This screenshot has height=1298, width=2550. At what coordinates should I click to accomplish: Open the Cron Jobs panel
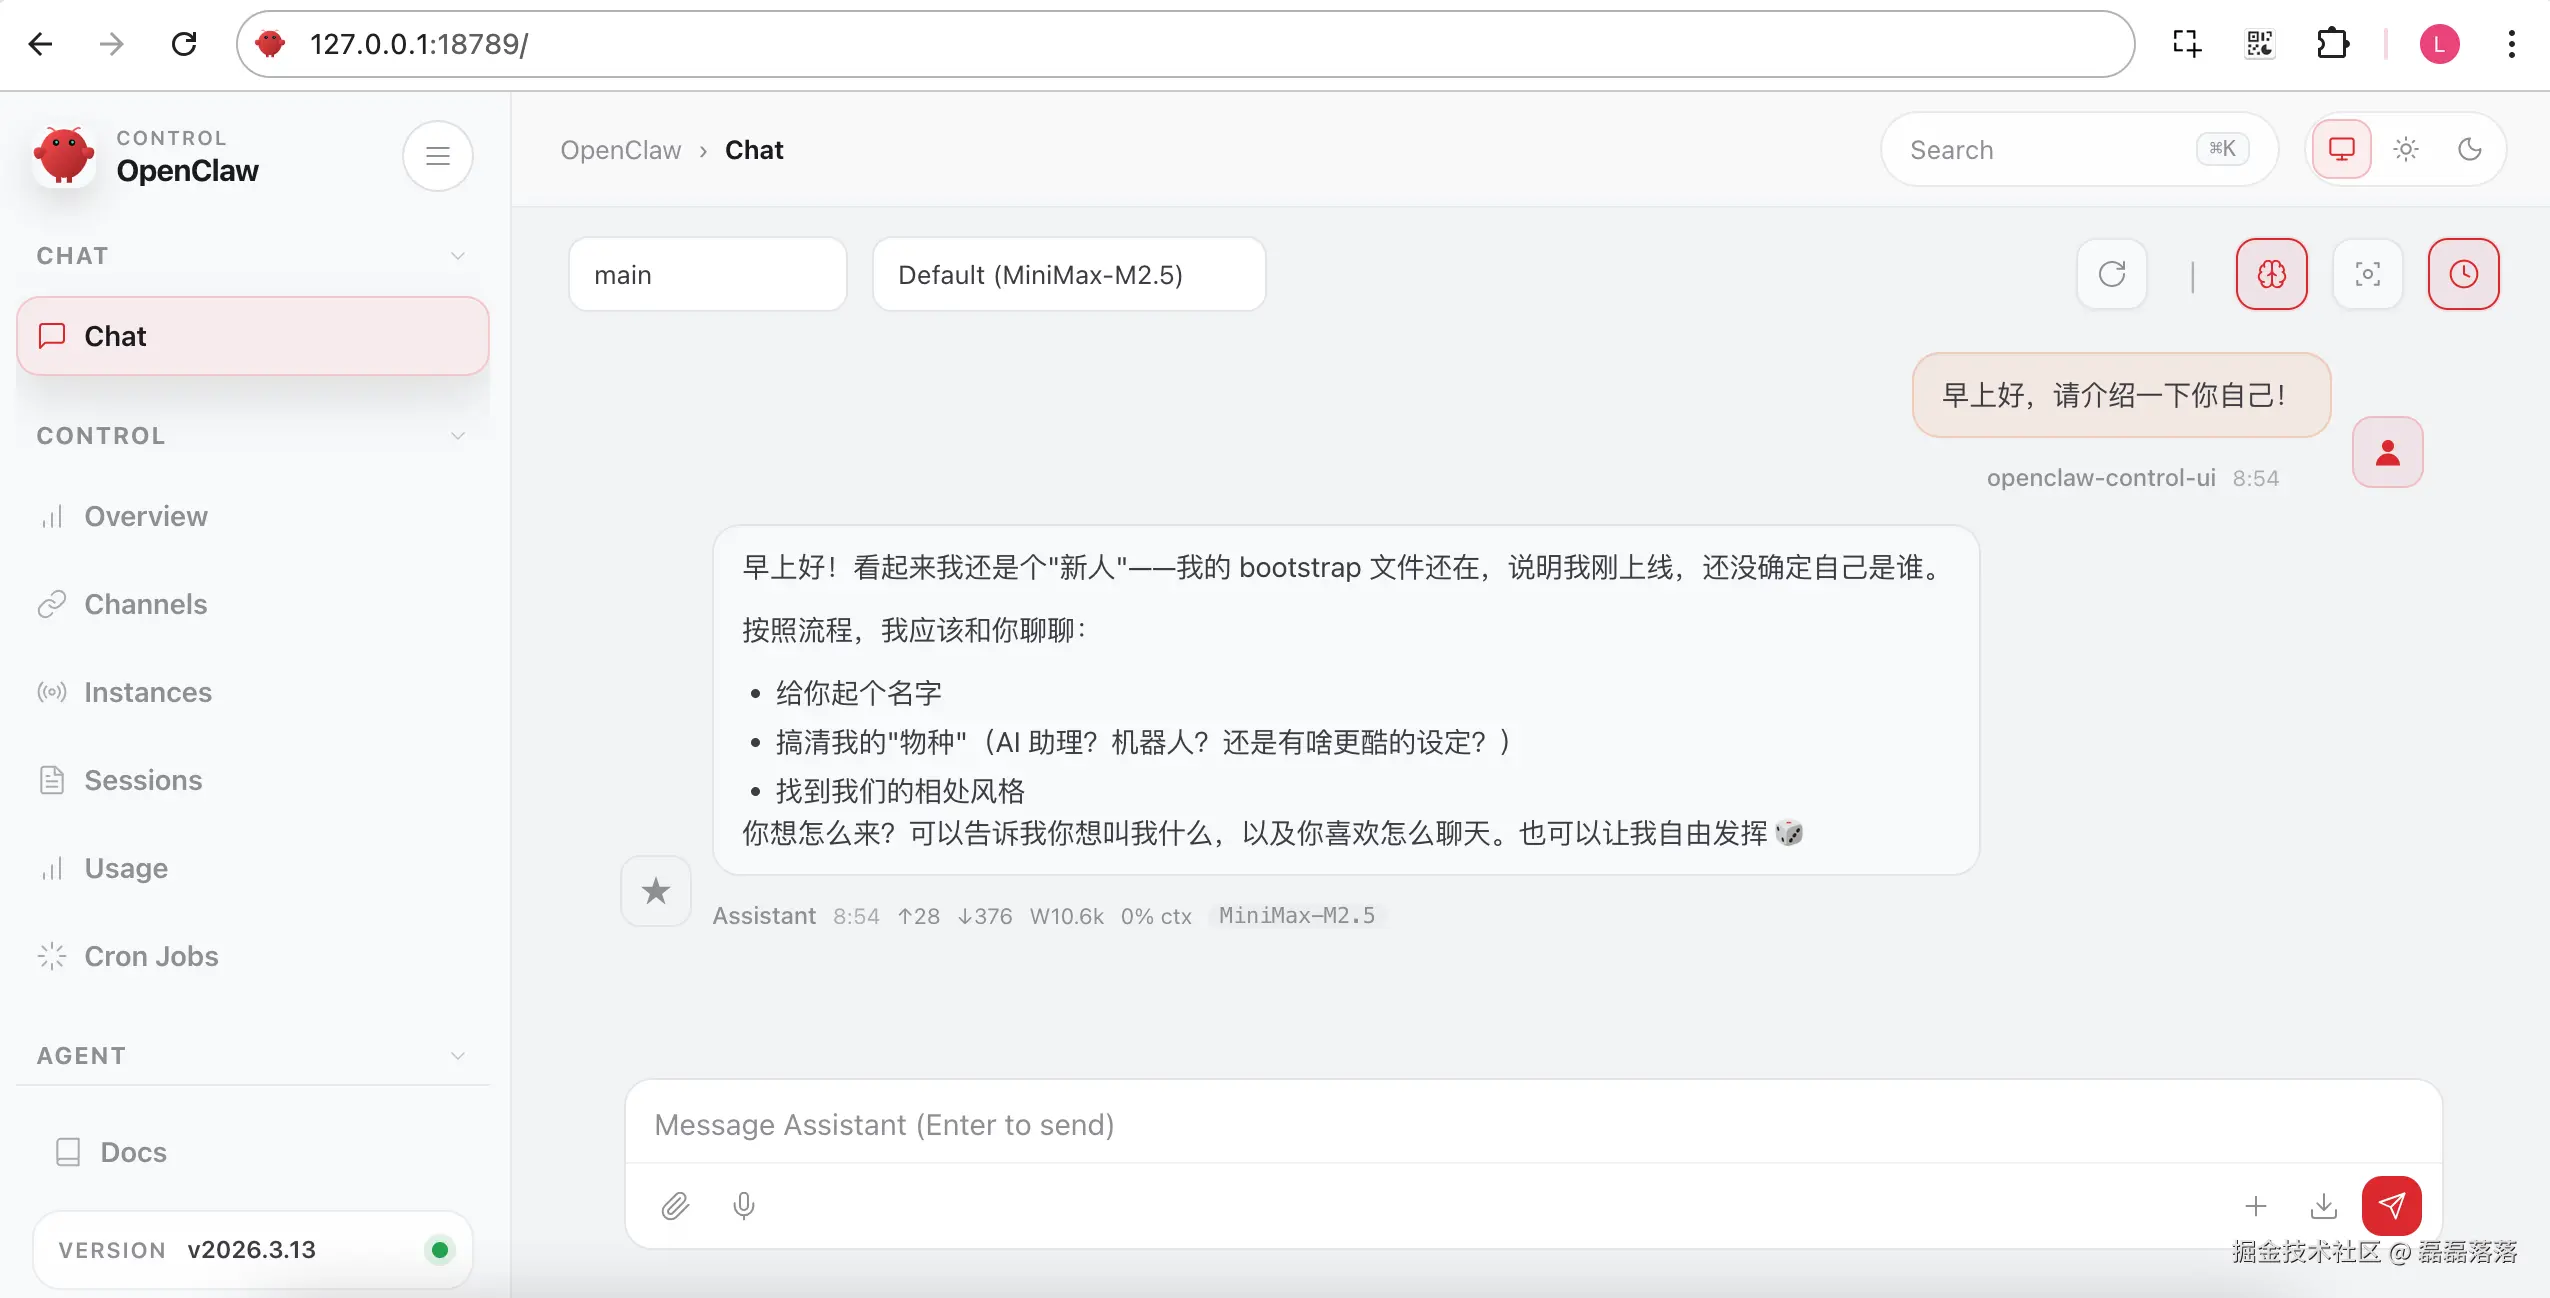(x=150, y=956)
